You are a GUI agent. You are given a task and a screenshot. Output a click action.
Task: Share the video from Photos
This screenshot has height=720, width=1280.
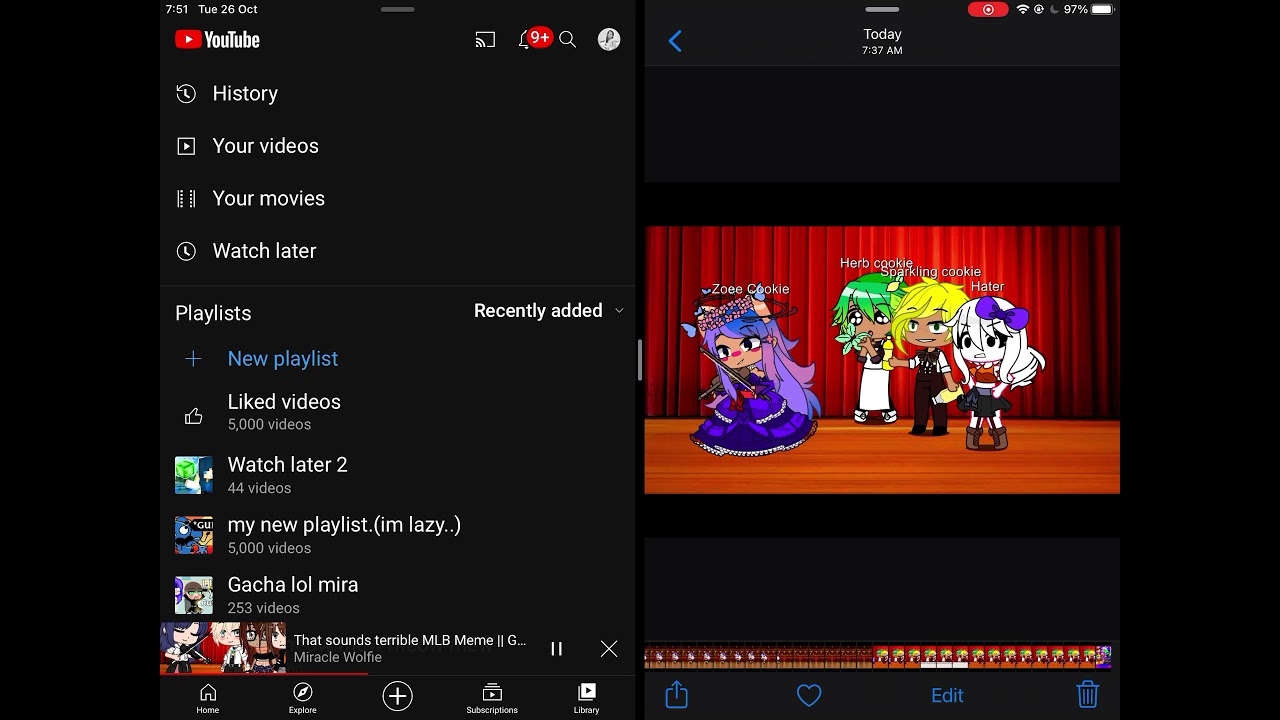click(677, 694)
